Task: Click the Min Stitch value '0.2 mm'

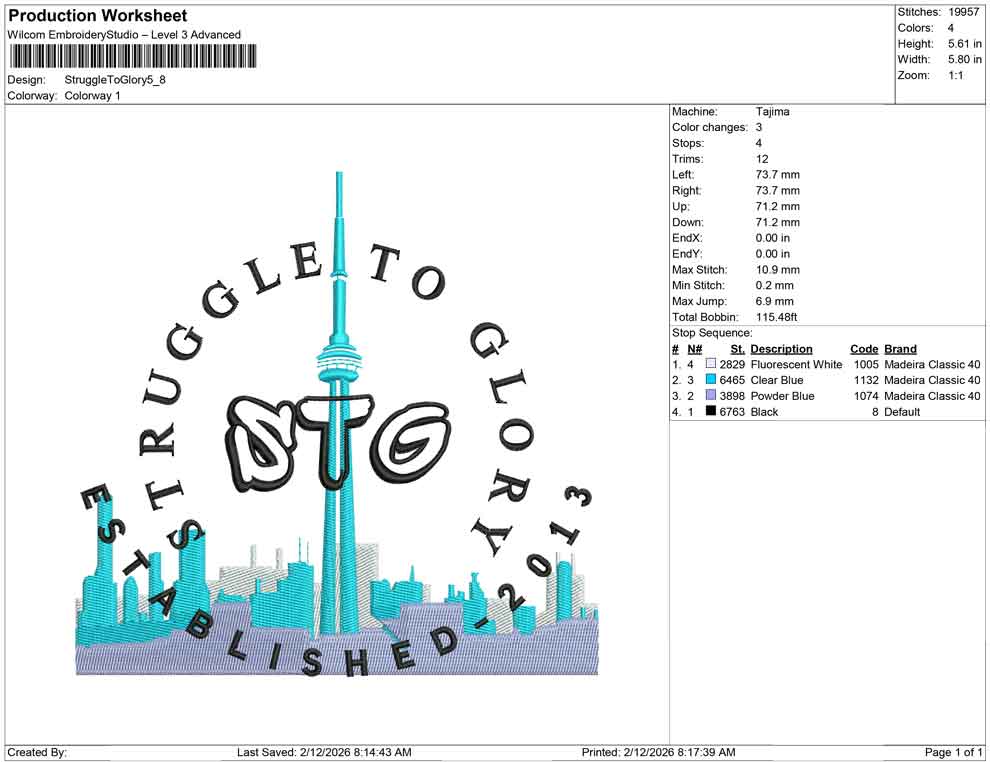Action: coord(775,285)
